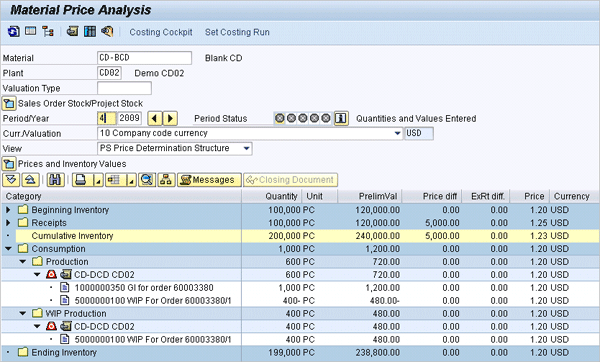
Task: Open document 1000000350 GI for order 60003380
Action: coord(144,288)
